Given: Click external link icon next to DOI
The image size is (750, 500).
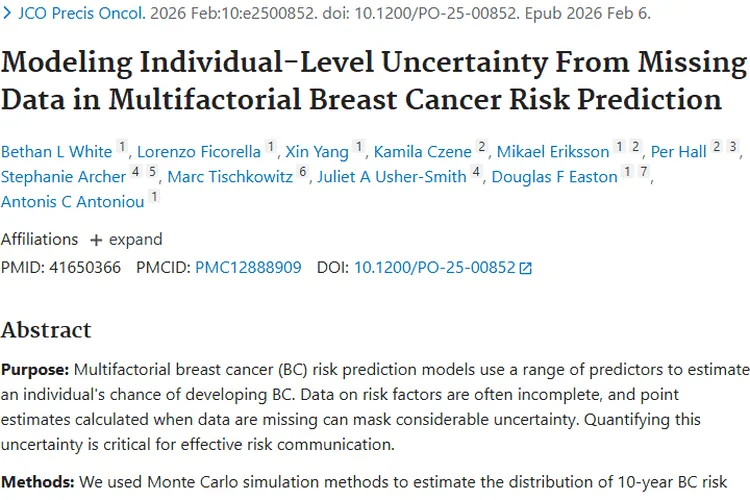Looking at the screenshot, I should [526, 268].
